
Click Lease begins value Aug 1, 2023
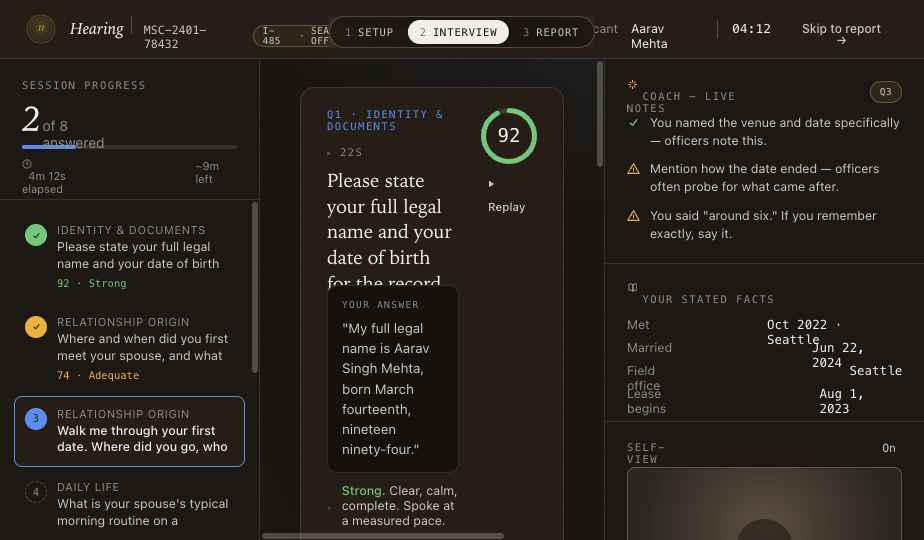tap(841, 401)
